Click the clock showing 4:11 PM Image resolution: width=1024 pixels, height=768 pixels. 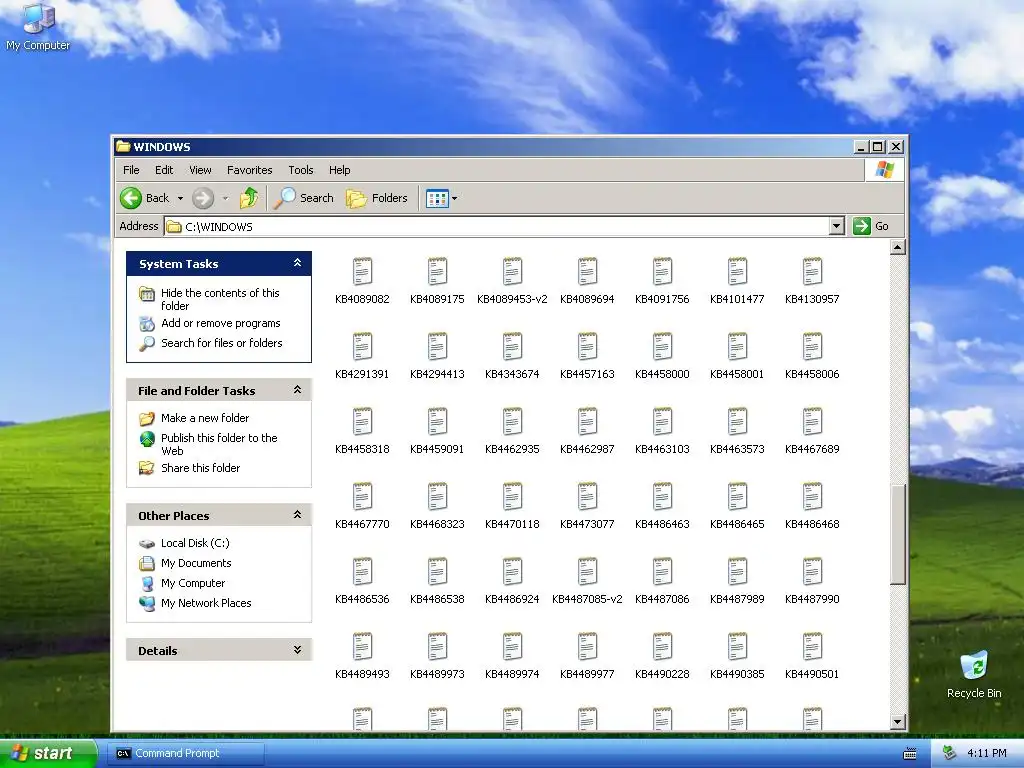[987, 753]
